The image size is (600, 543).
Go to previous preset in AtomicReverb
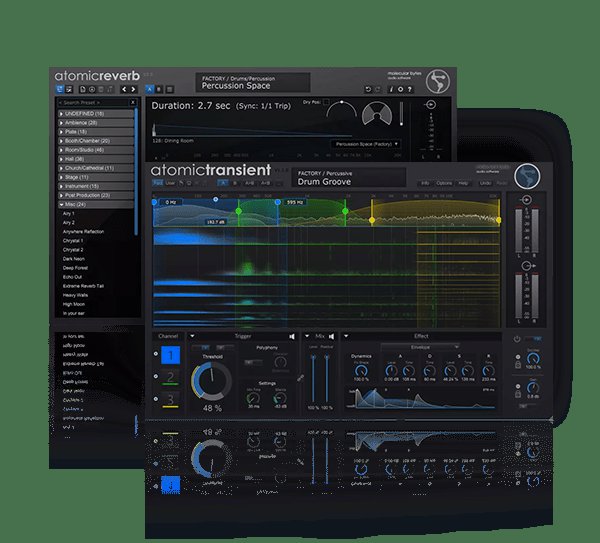(x=124, y=90)
